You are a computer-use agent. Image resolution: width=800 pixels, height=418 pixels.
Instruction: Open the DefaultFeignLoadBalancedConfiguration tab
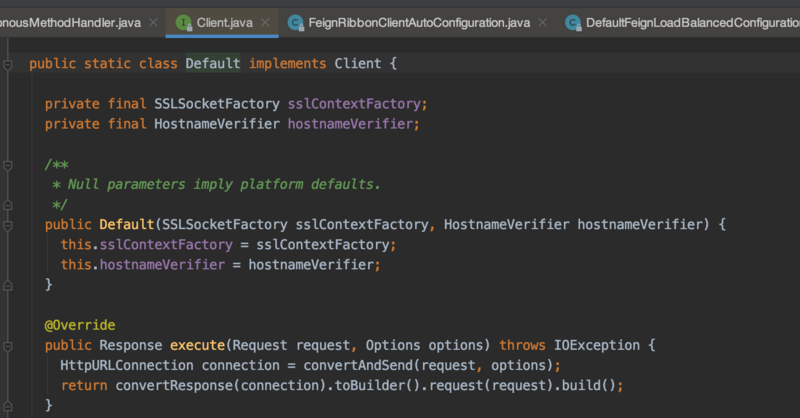pyautogui.click(x=690, y=21)
